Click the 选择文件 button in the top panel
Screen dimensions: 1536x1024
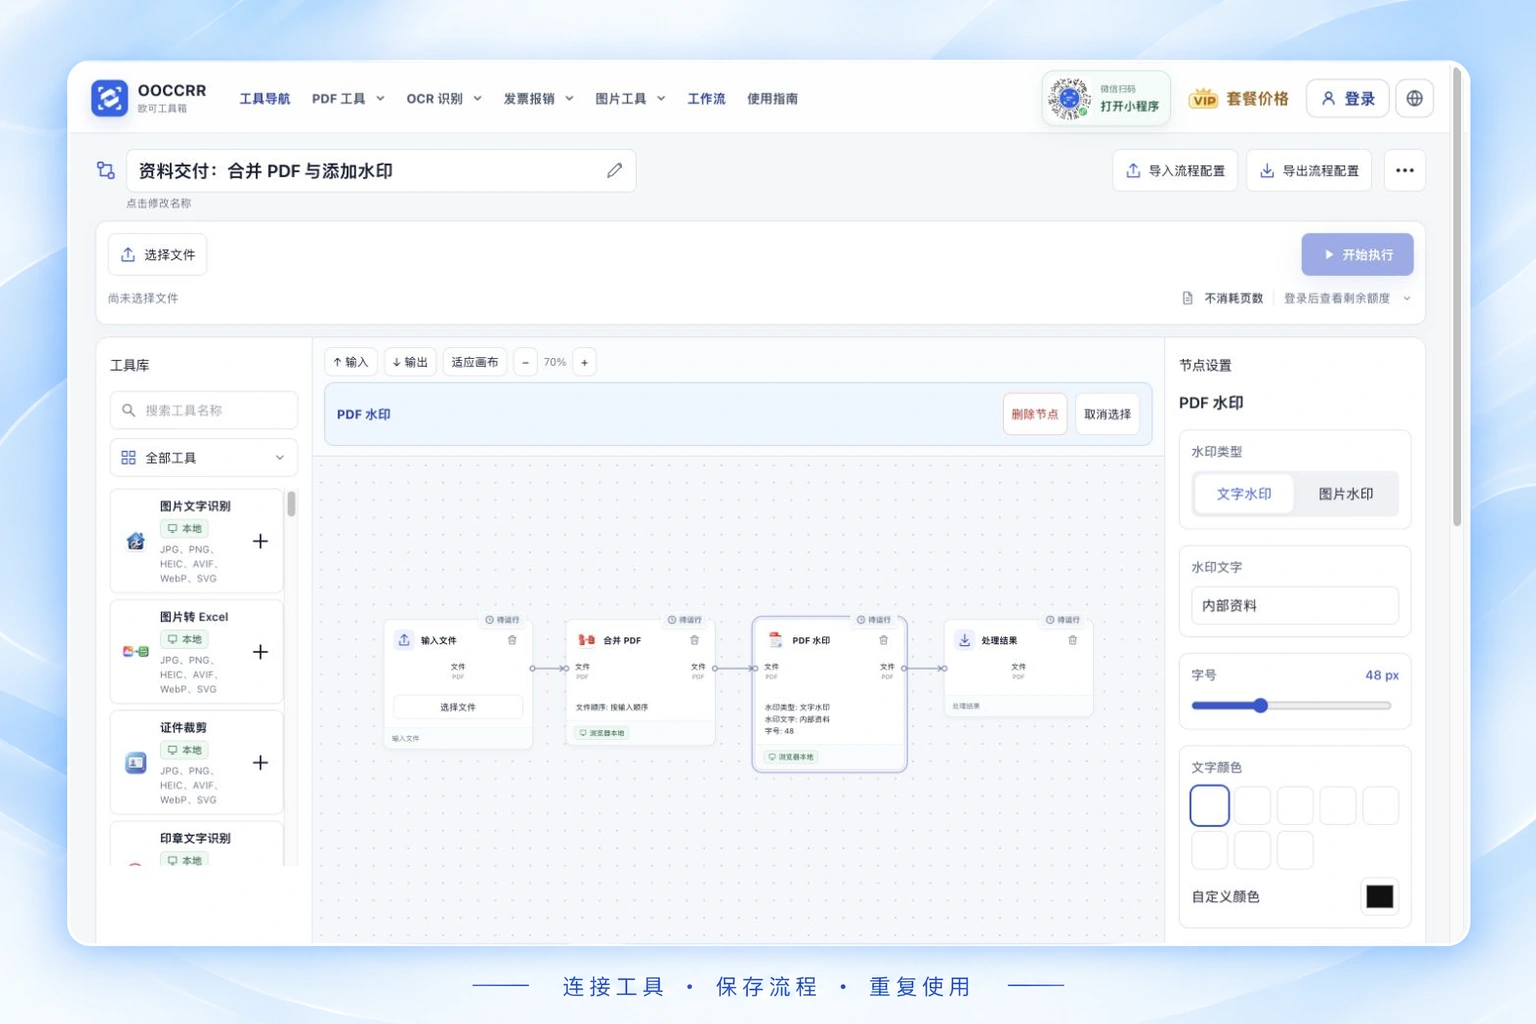point(158,255)
